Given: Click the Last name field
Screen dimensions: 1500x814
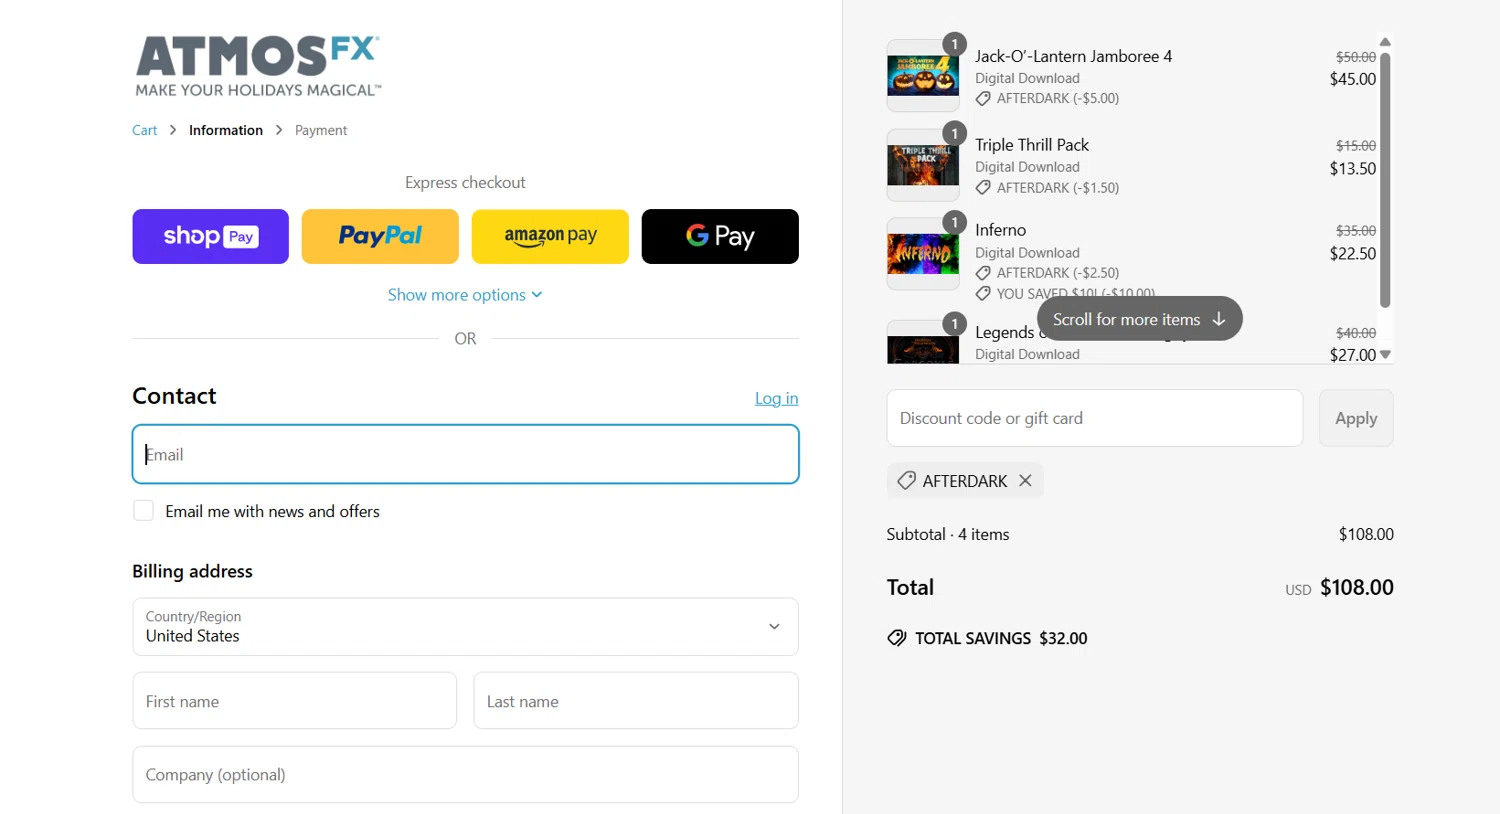Looking at the screenshot, I should (636, 701).
